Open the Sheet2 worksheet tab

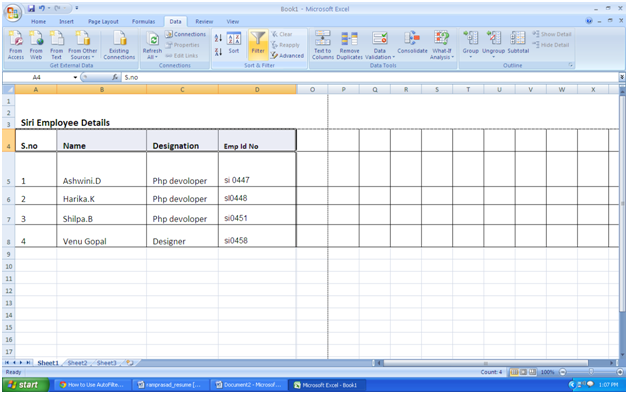77,363
